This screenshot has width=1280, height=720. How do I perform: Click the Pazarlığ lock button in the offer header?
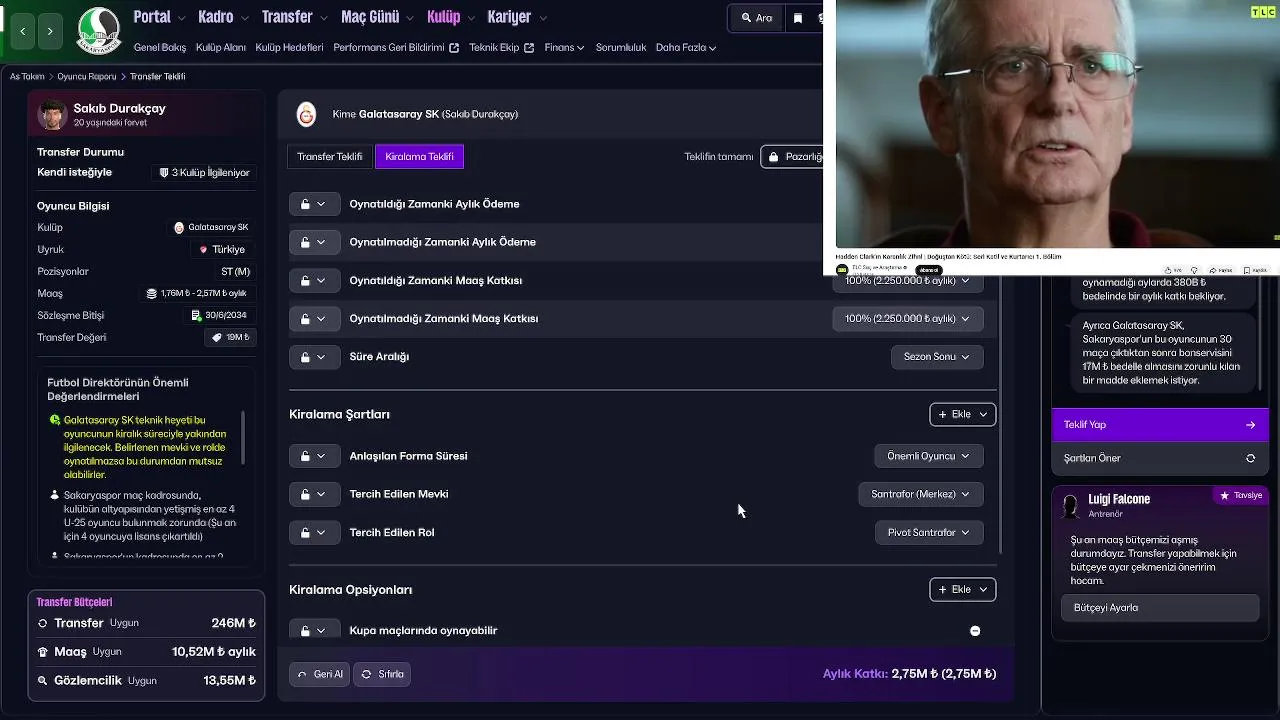tap(794, 157)
